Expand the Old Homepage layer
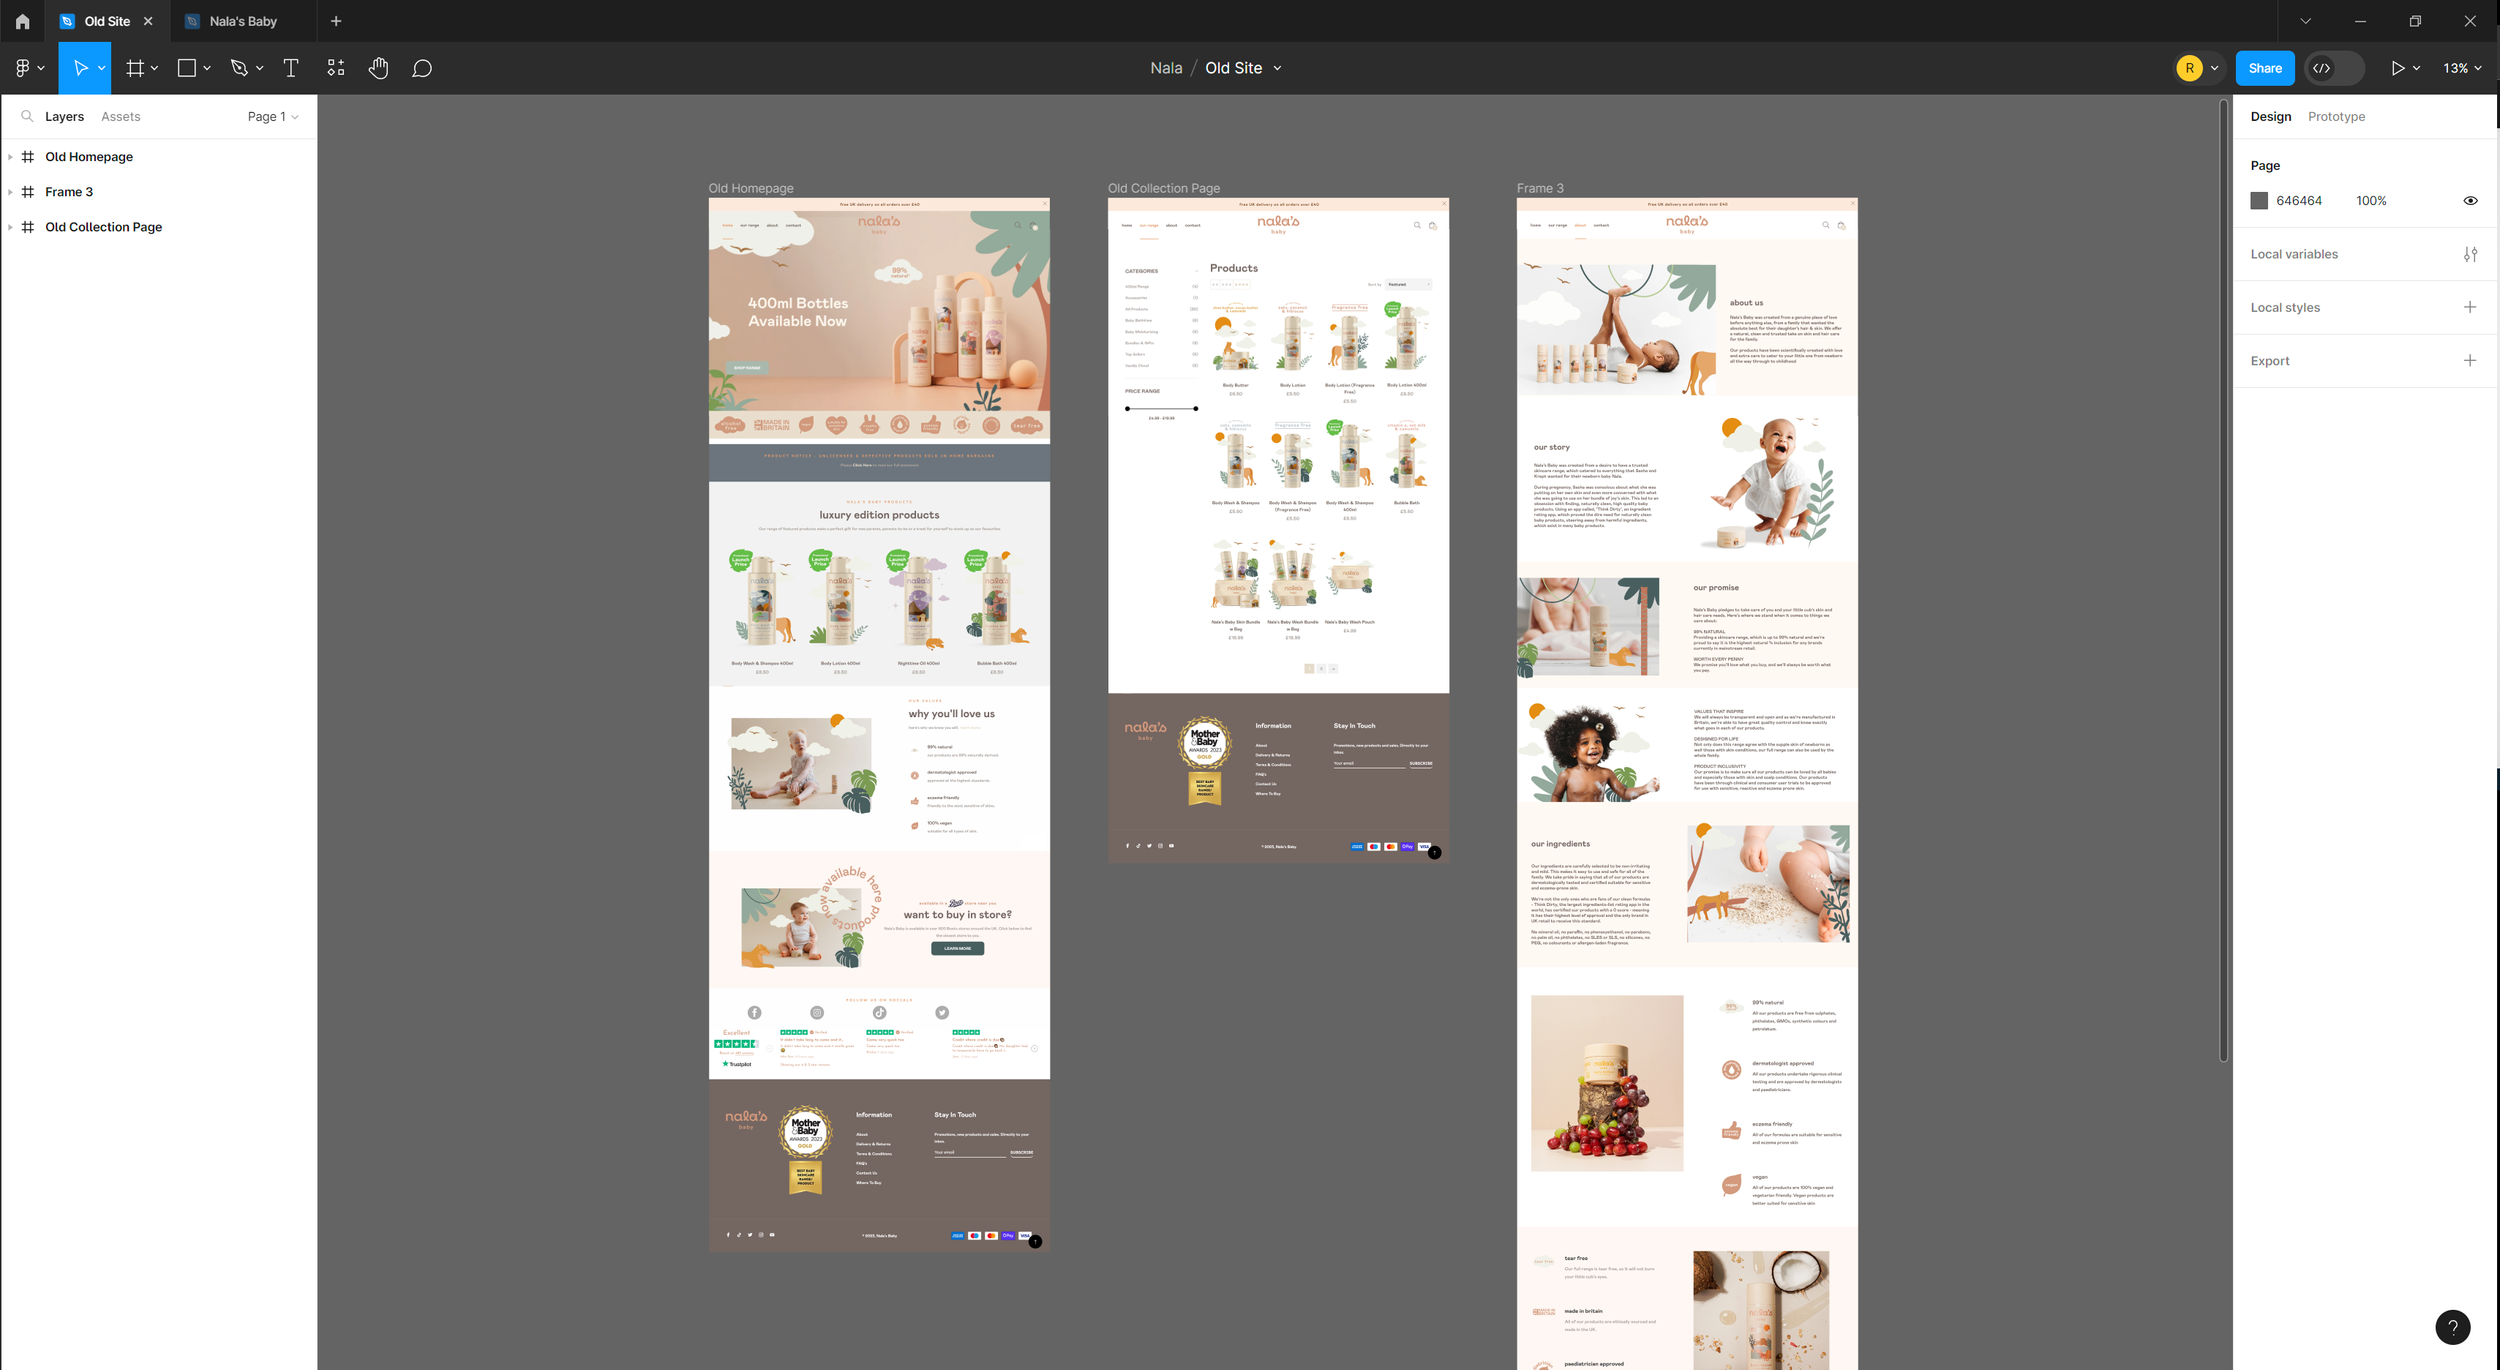The width and height of the screenshot is (2500, 1370). [10, 157]
